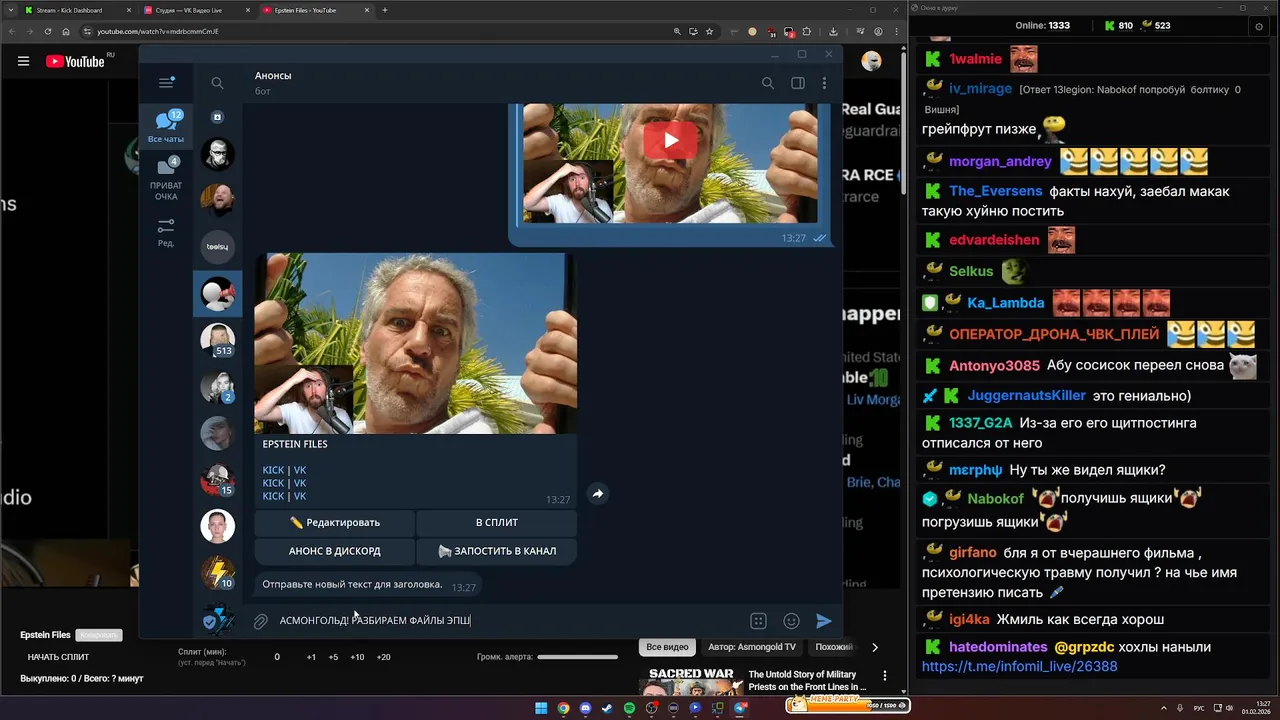This screenshot has height=720, width=1280.
Task: Open the chat with 513 unread badge
Action: 217,340
